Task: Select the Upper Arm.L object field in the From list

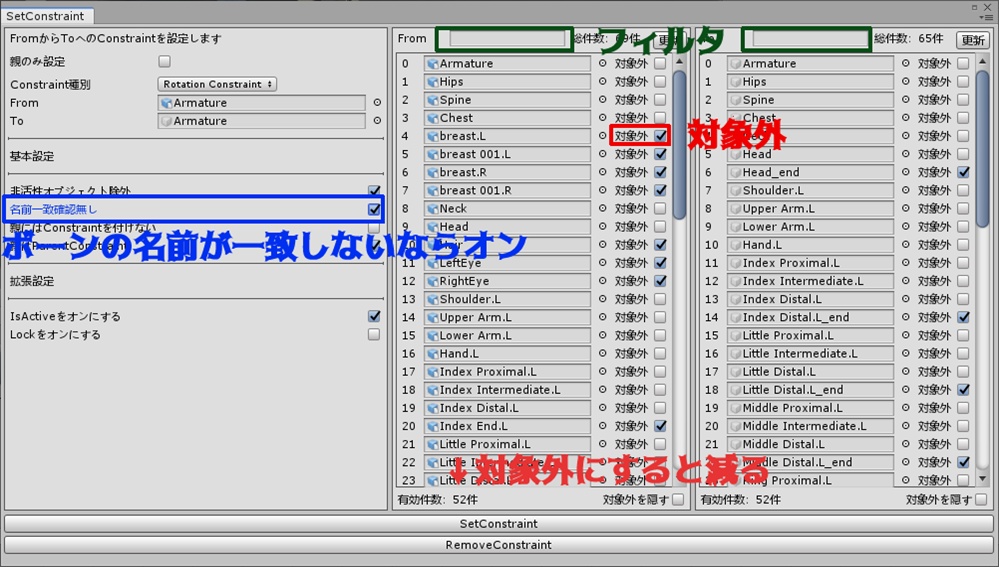Action: pyautogui.click(x=507, y=317)
